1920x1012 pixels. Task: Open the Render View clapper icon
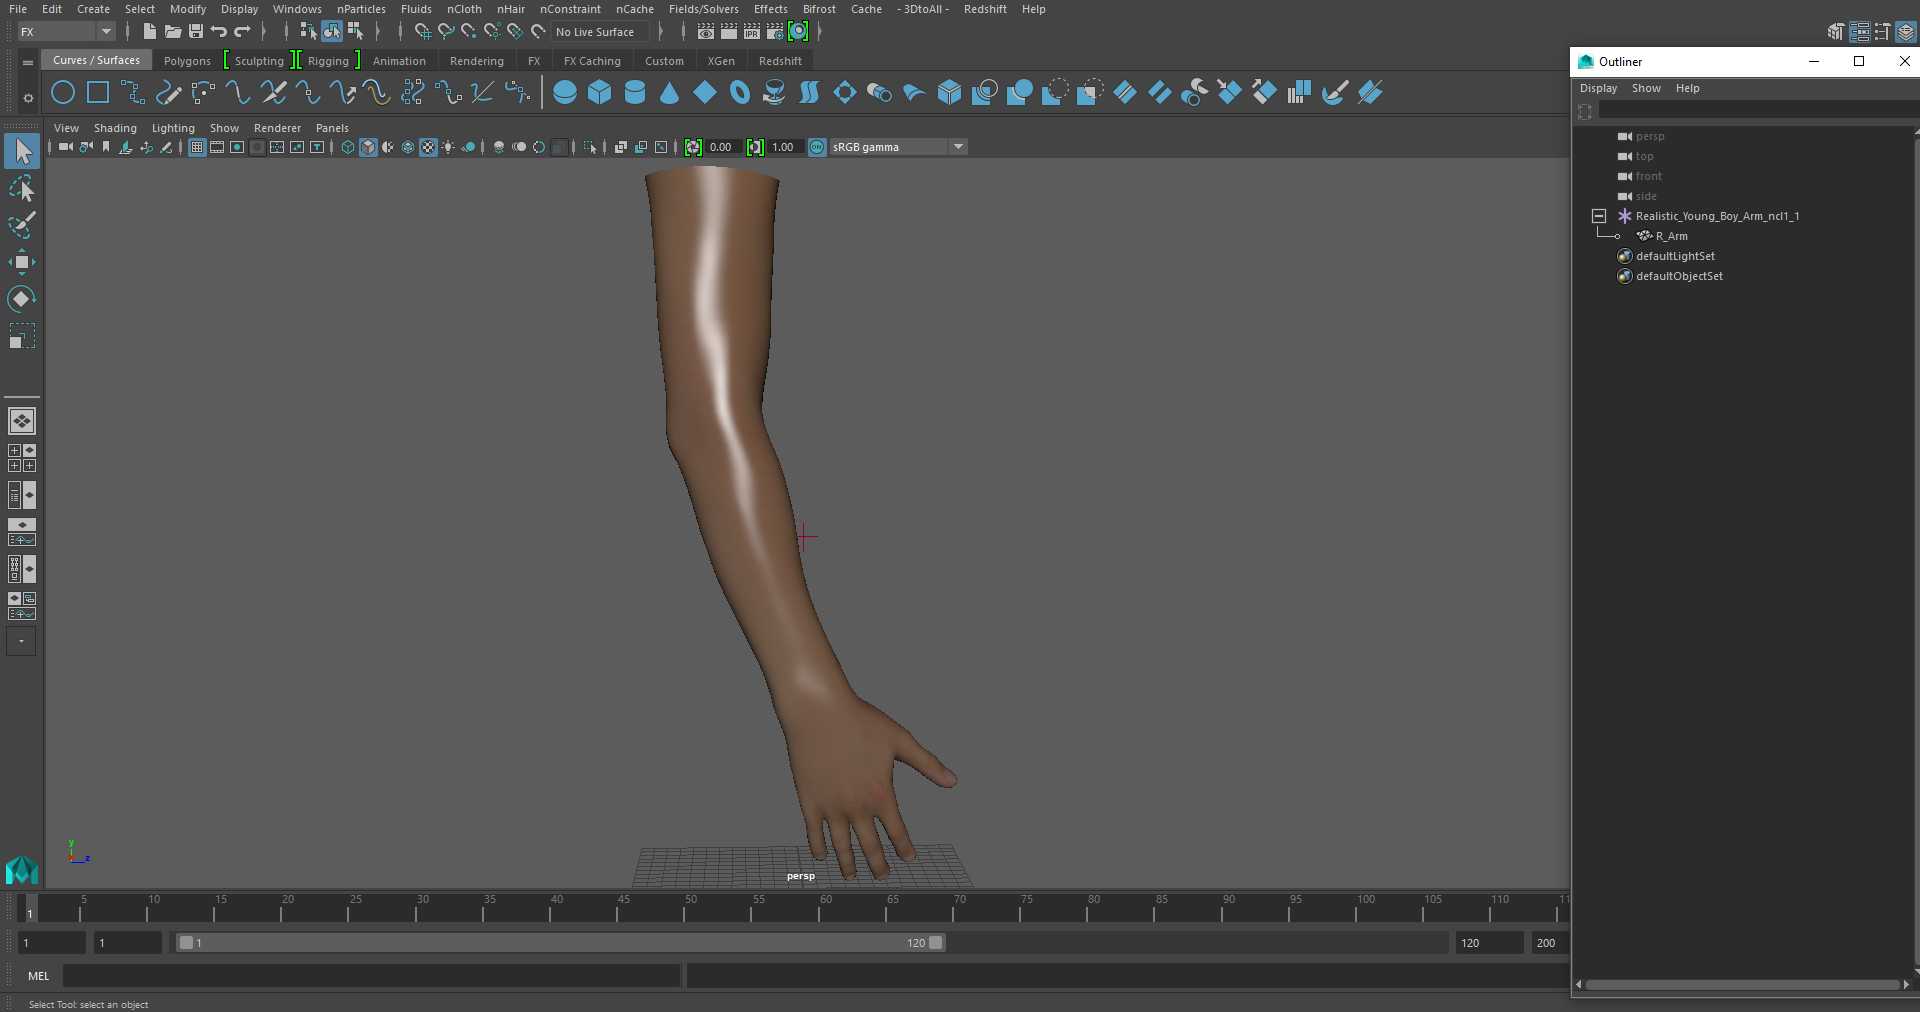[x=706, y=32]
